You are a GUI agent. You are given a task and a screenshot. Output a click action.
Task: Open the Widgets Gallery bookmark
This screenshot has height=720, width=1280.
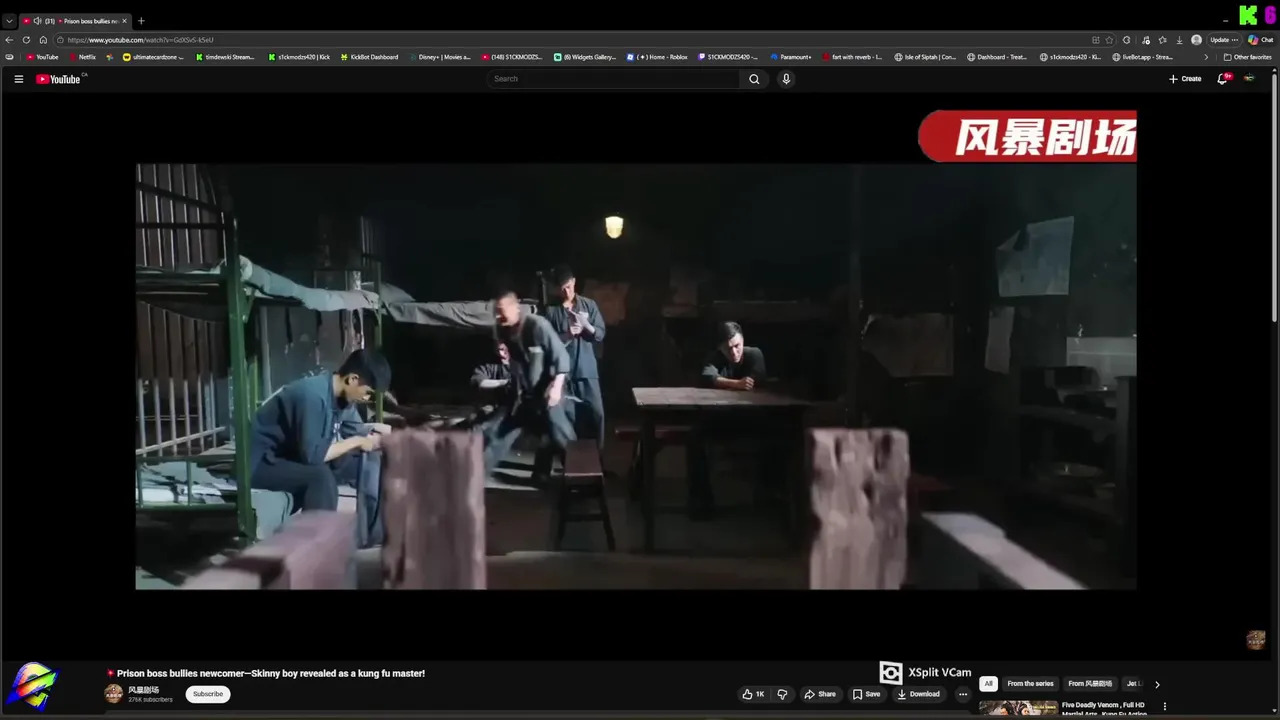pos(585,57)
